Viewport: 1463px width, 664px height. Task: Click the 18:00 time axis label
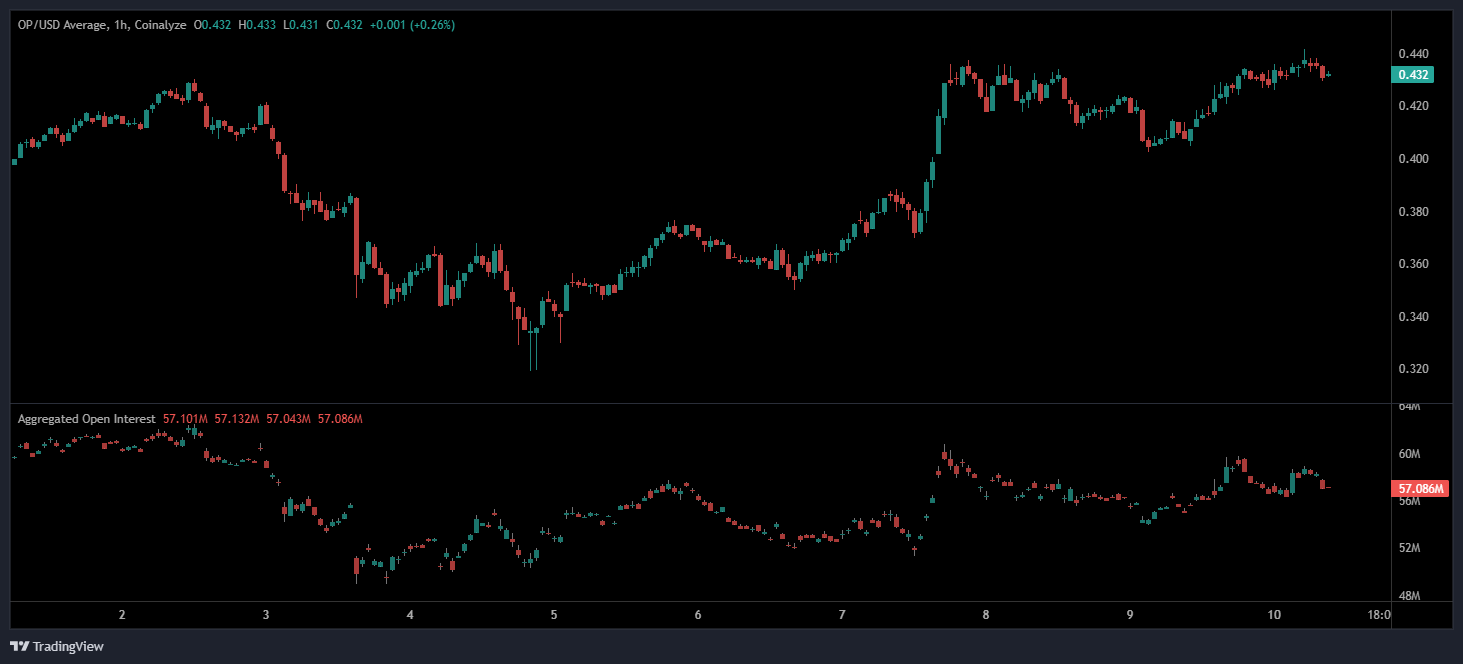click(x=1377, y=615)
